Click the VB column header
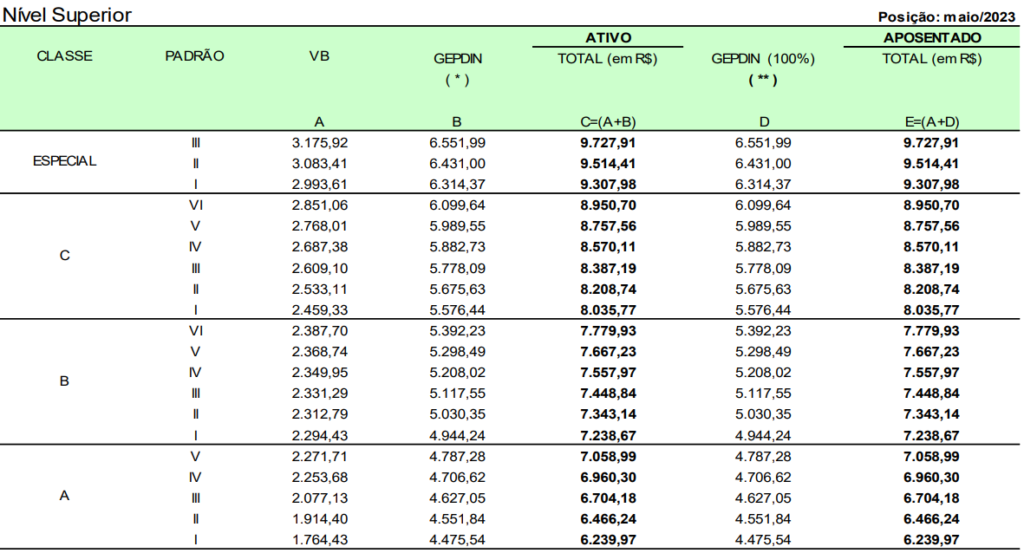 click(320, 57)
